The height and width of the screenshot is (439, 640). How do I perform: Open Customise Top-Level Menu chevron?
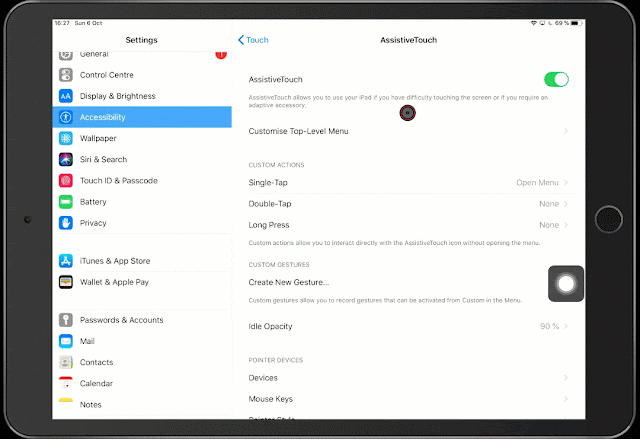(566, 131)
